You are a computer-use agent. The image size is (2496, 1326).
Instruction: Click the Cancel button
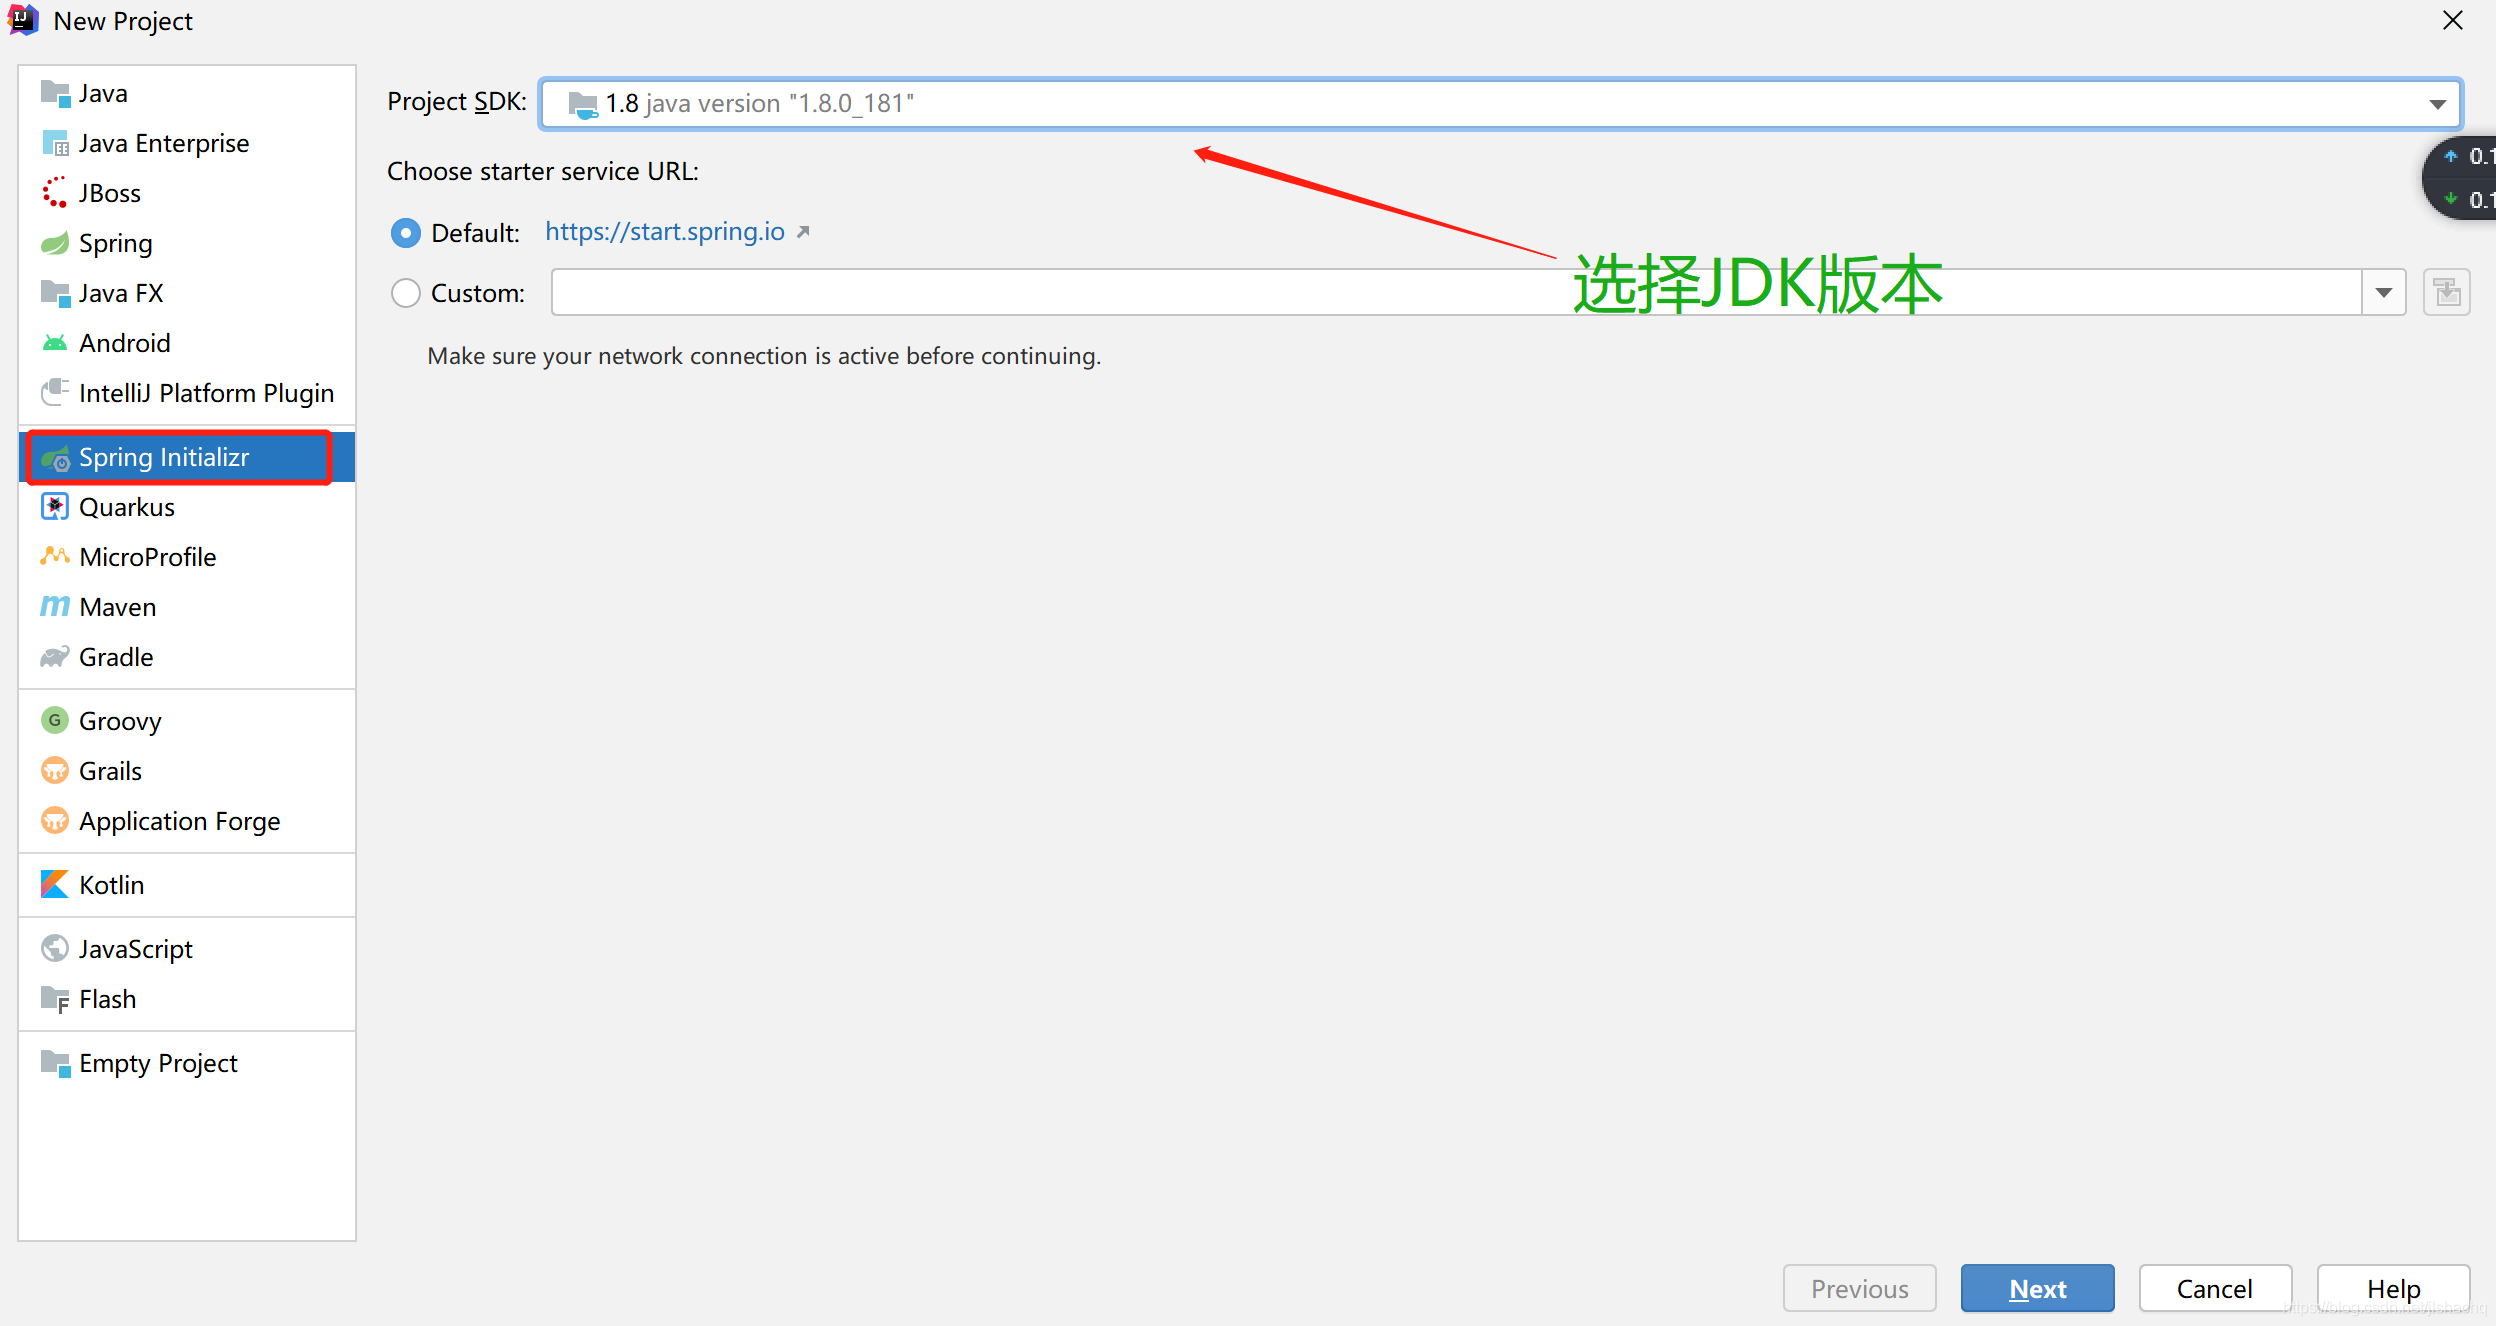pos(2215,1288)
